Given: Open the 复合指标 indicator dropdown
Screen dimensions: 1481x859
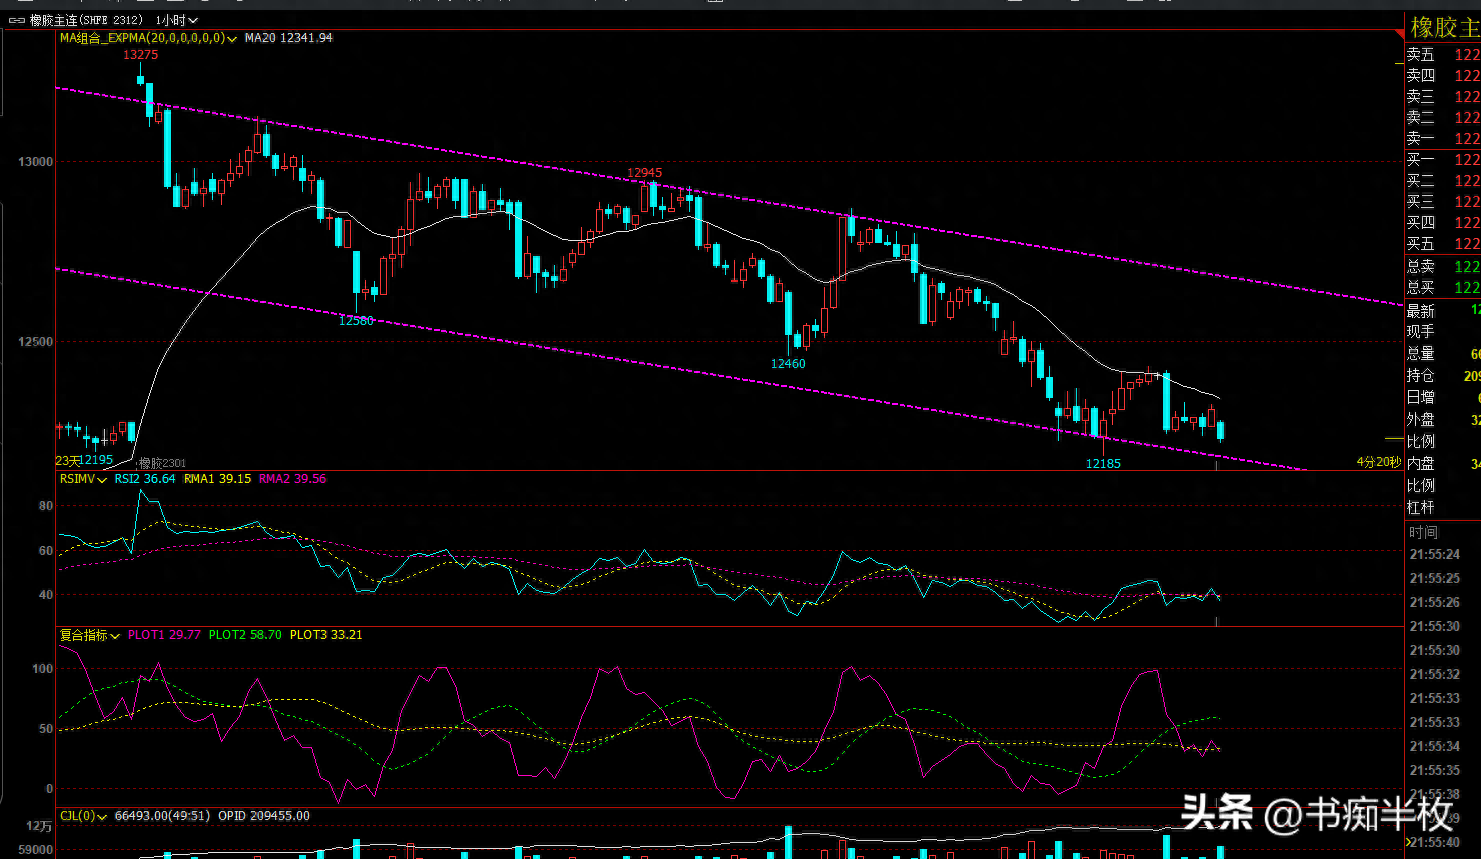Looking at the screenshot, I should click(116, 636).
